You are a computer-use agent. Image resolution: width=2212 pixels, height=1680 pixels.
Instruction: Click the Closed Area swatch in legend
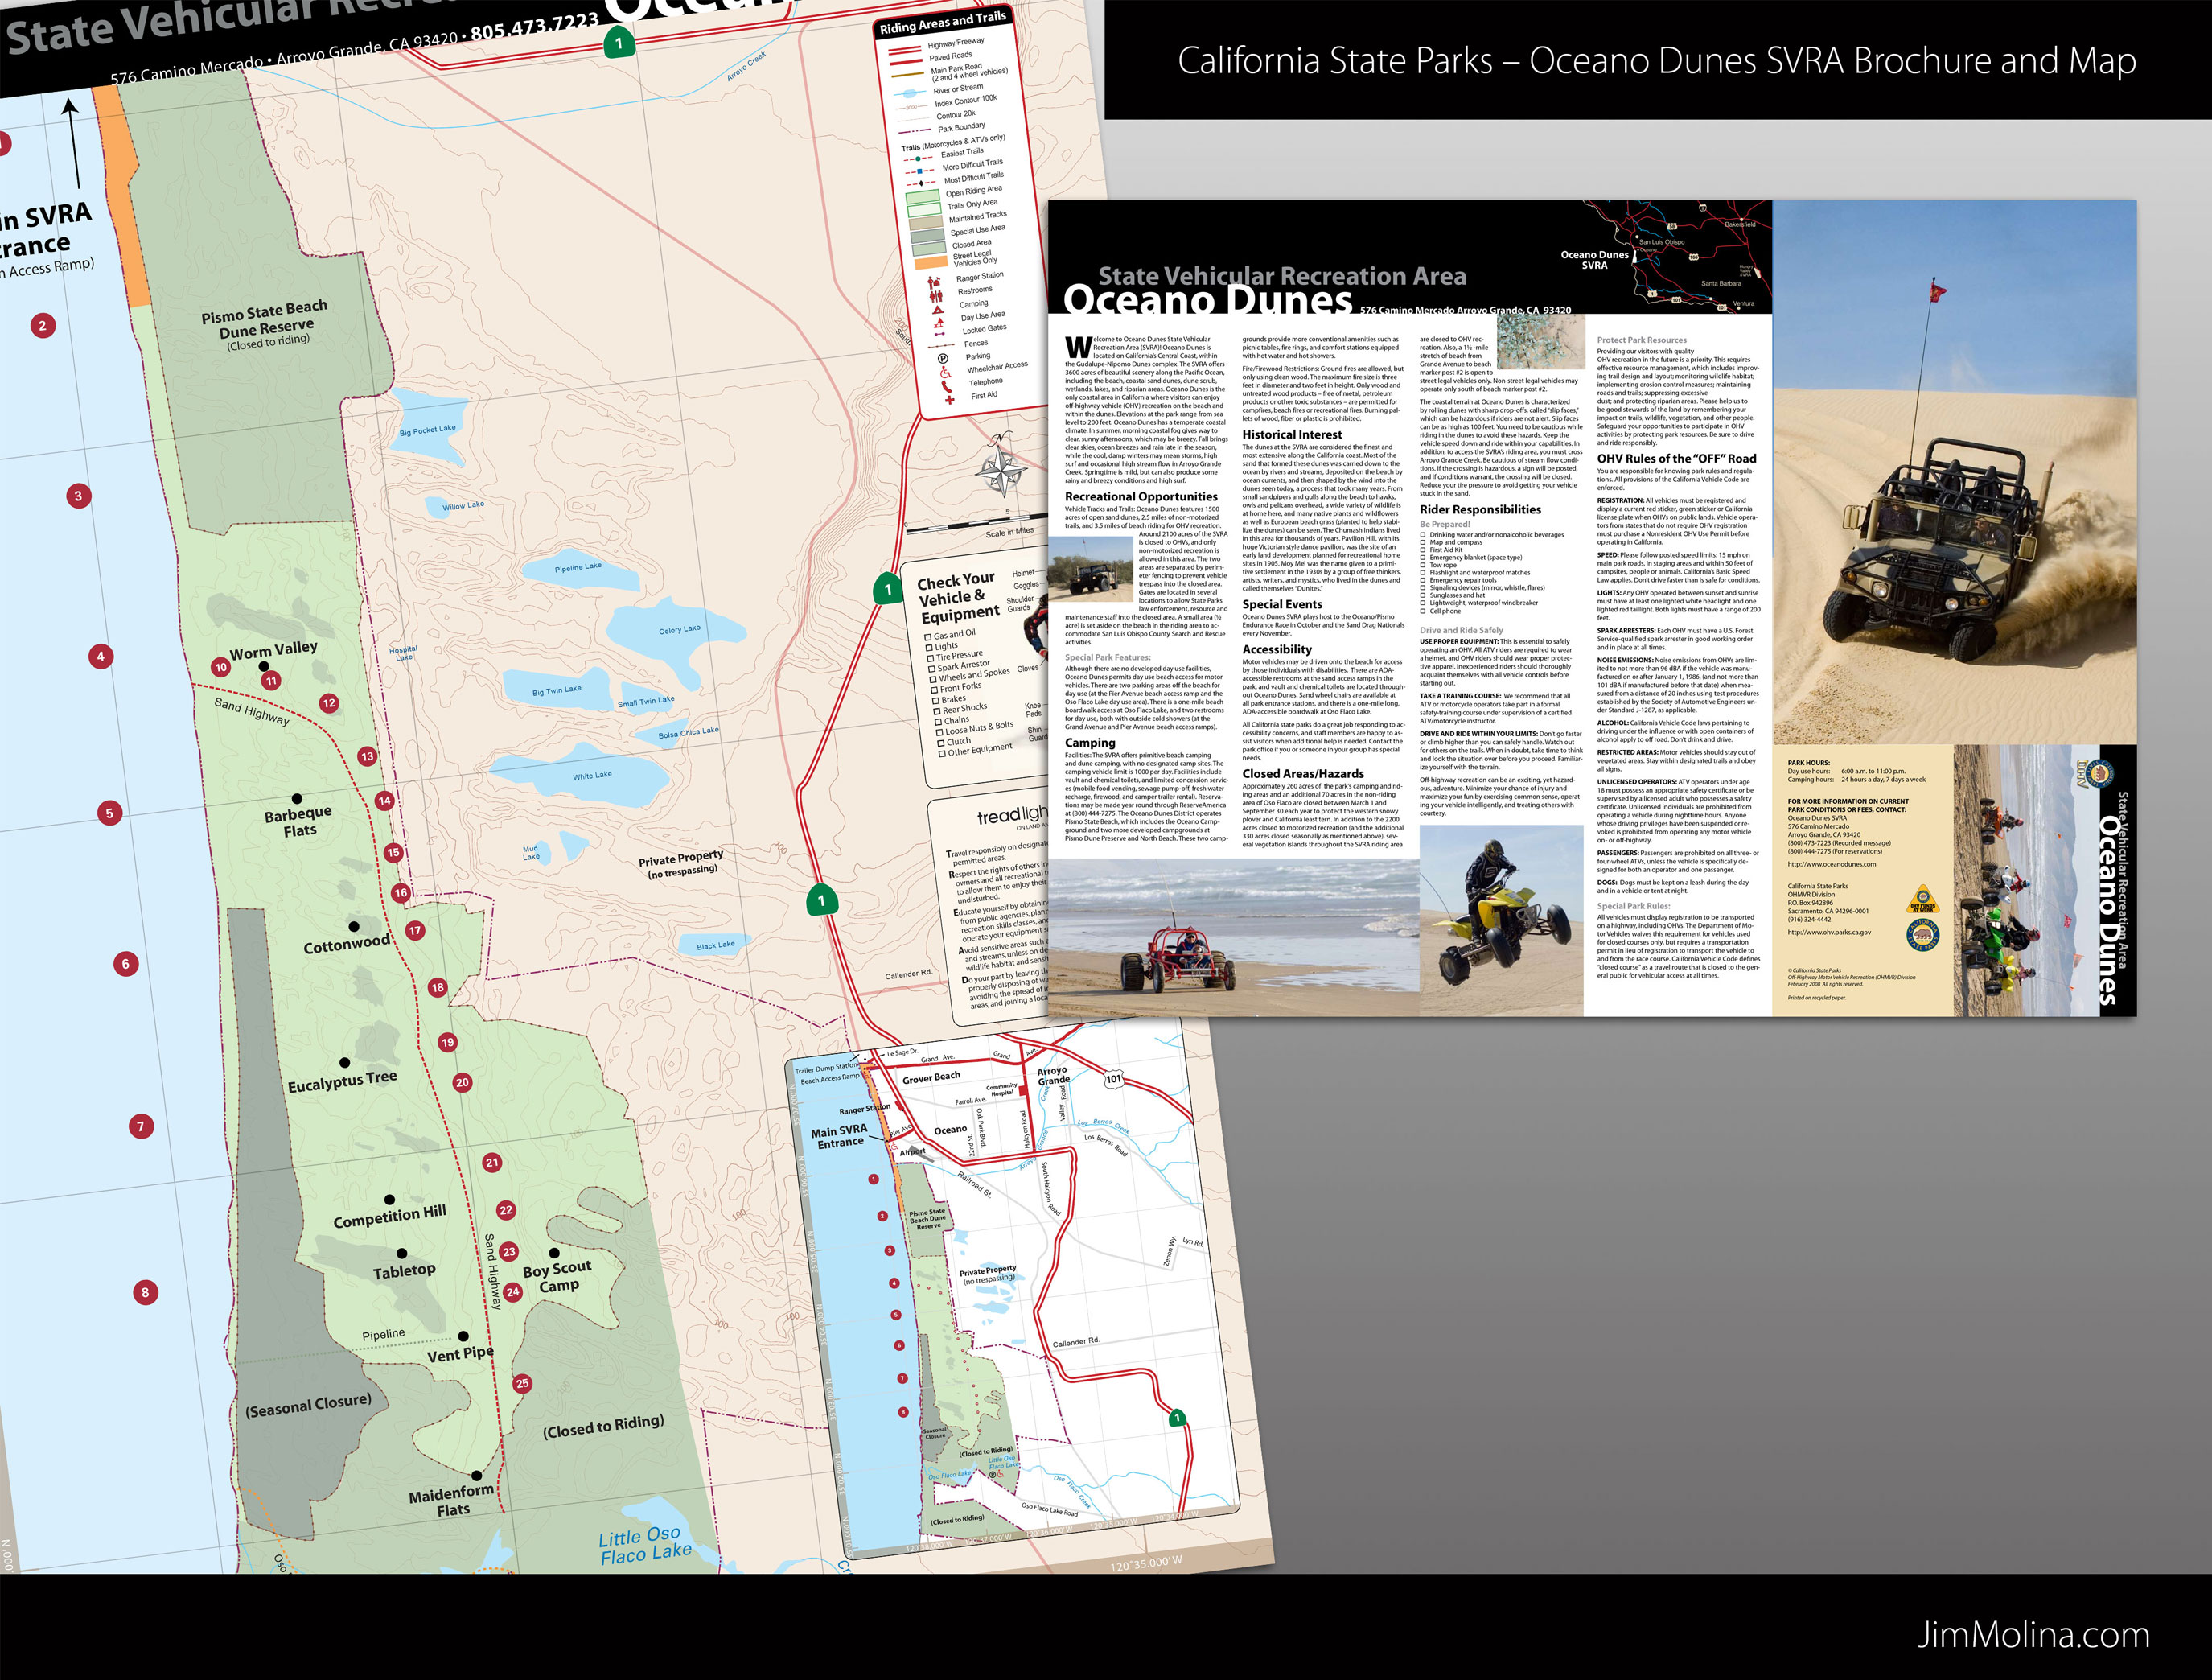pyautogui.click(x=929, y=250)
